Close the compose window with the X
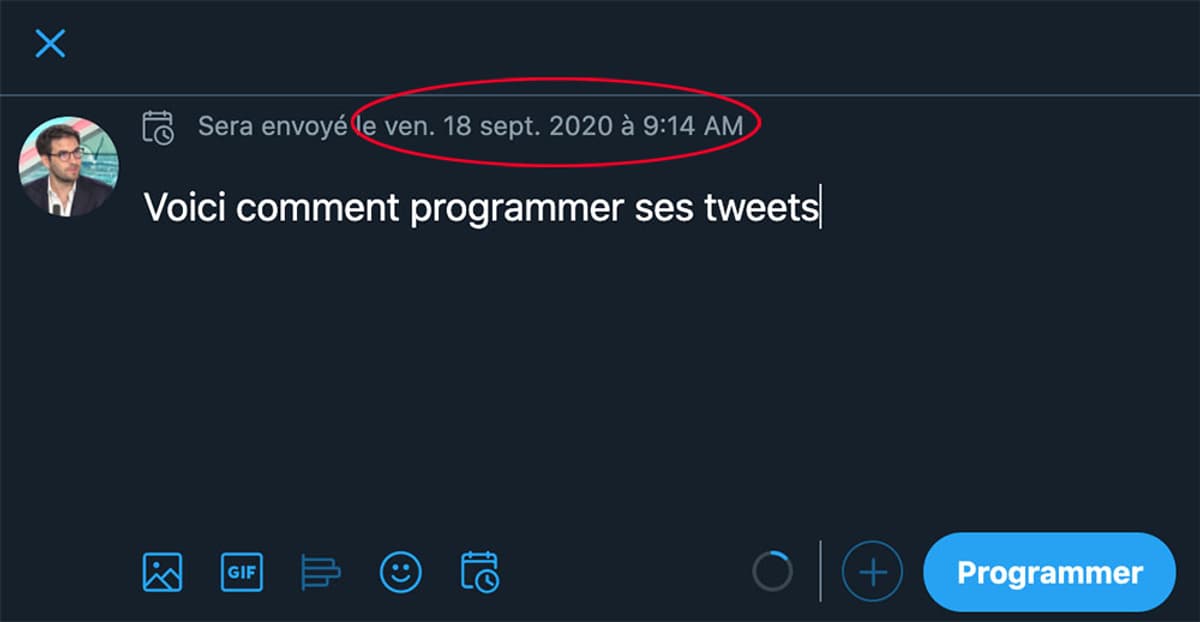This screenshot has width=1200, height=622. (50, 43)
